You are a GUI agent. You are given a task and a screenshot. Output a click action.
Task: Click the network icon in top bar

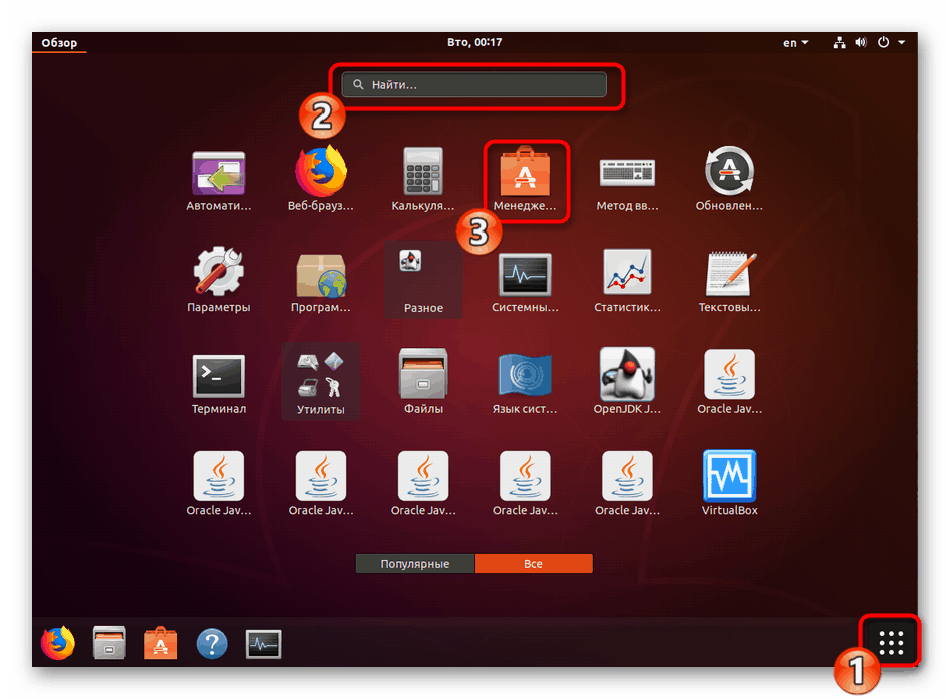[839, 42]
